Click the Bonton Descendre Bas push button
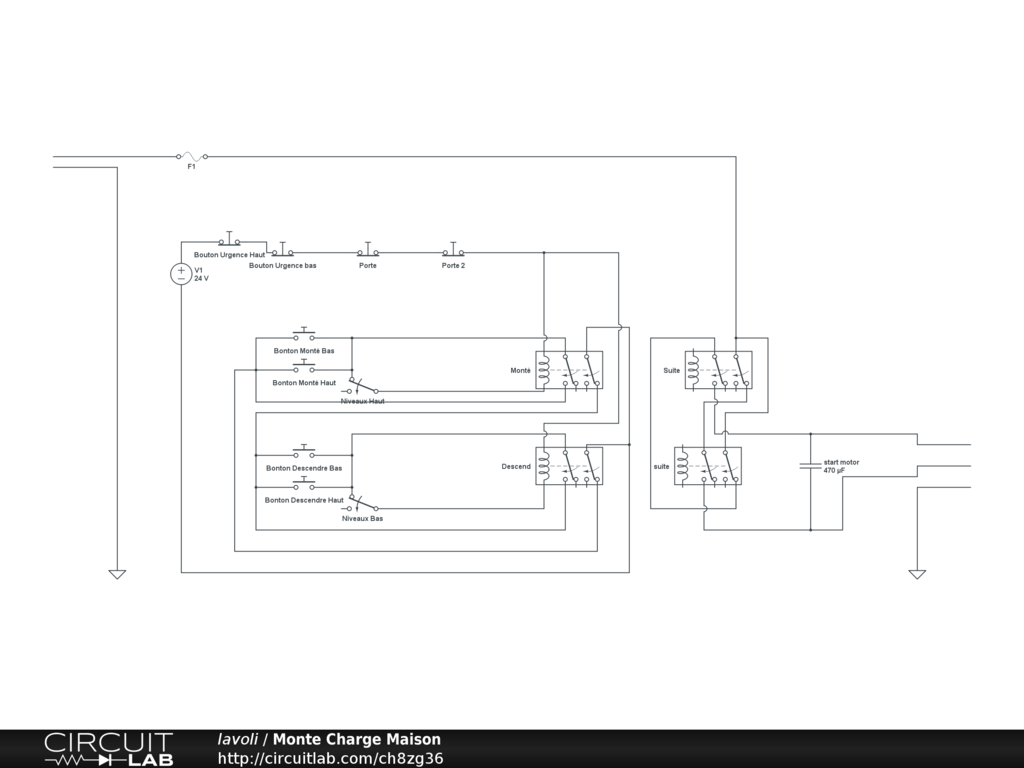This screenshot has width=1024, height=768. (x=304, y=454)
